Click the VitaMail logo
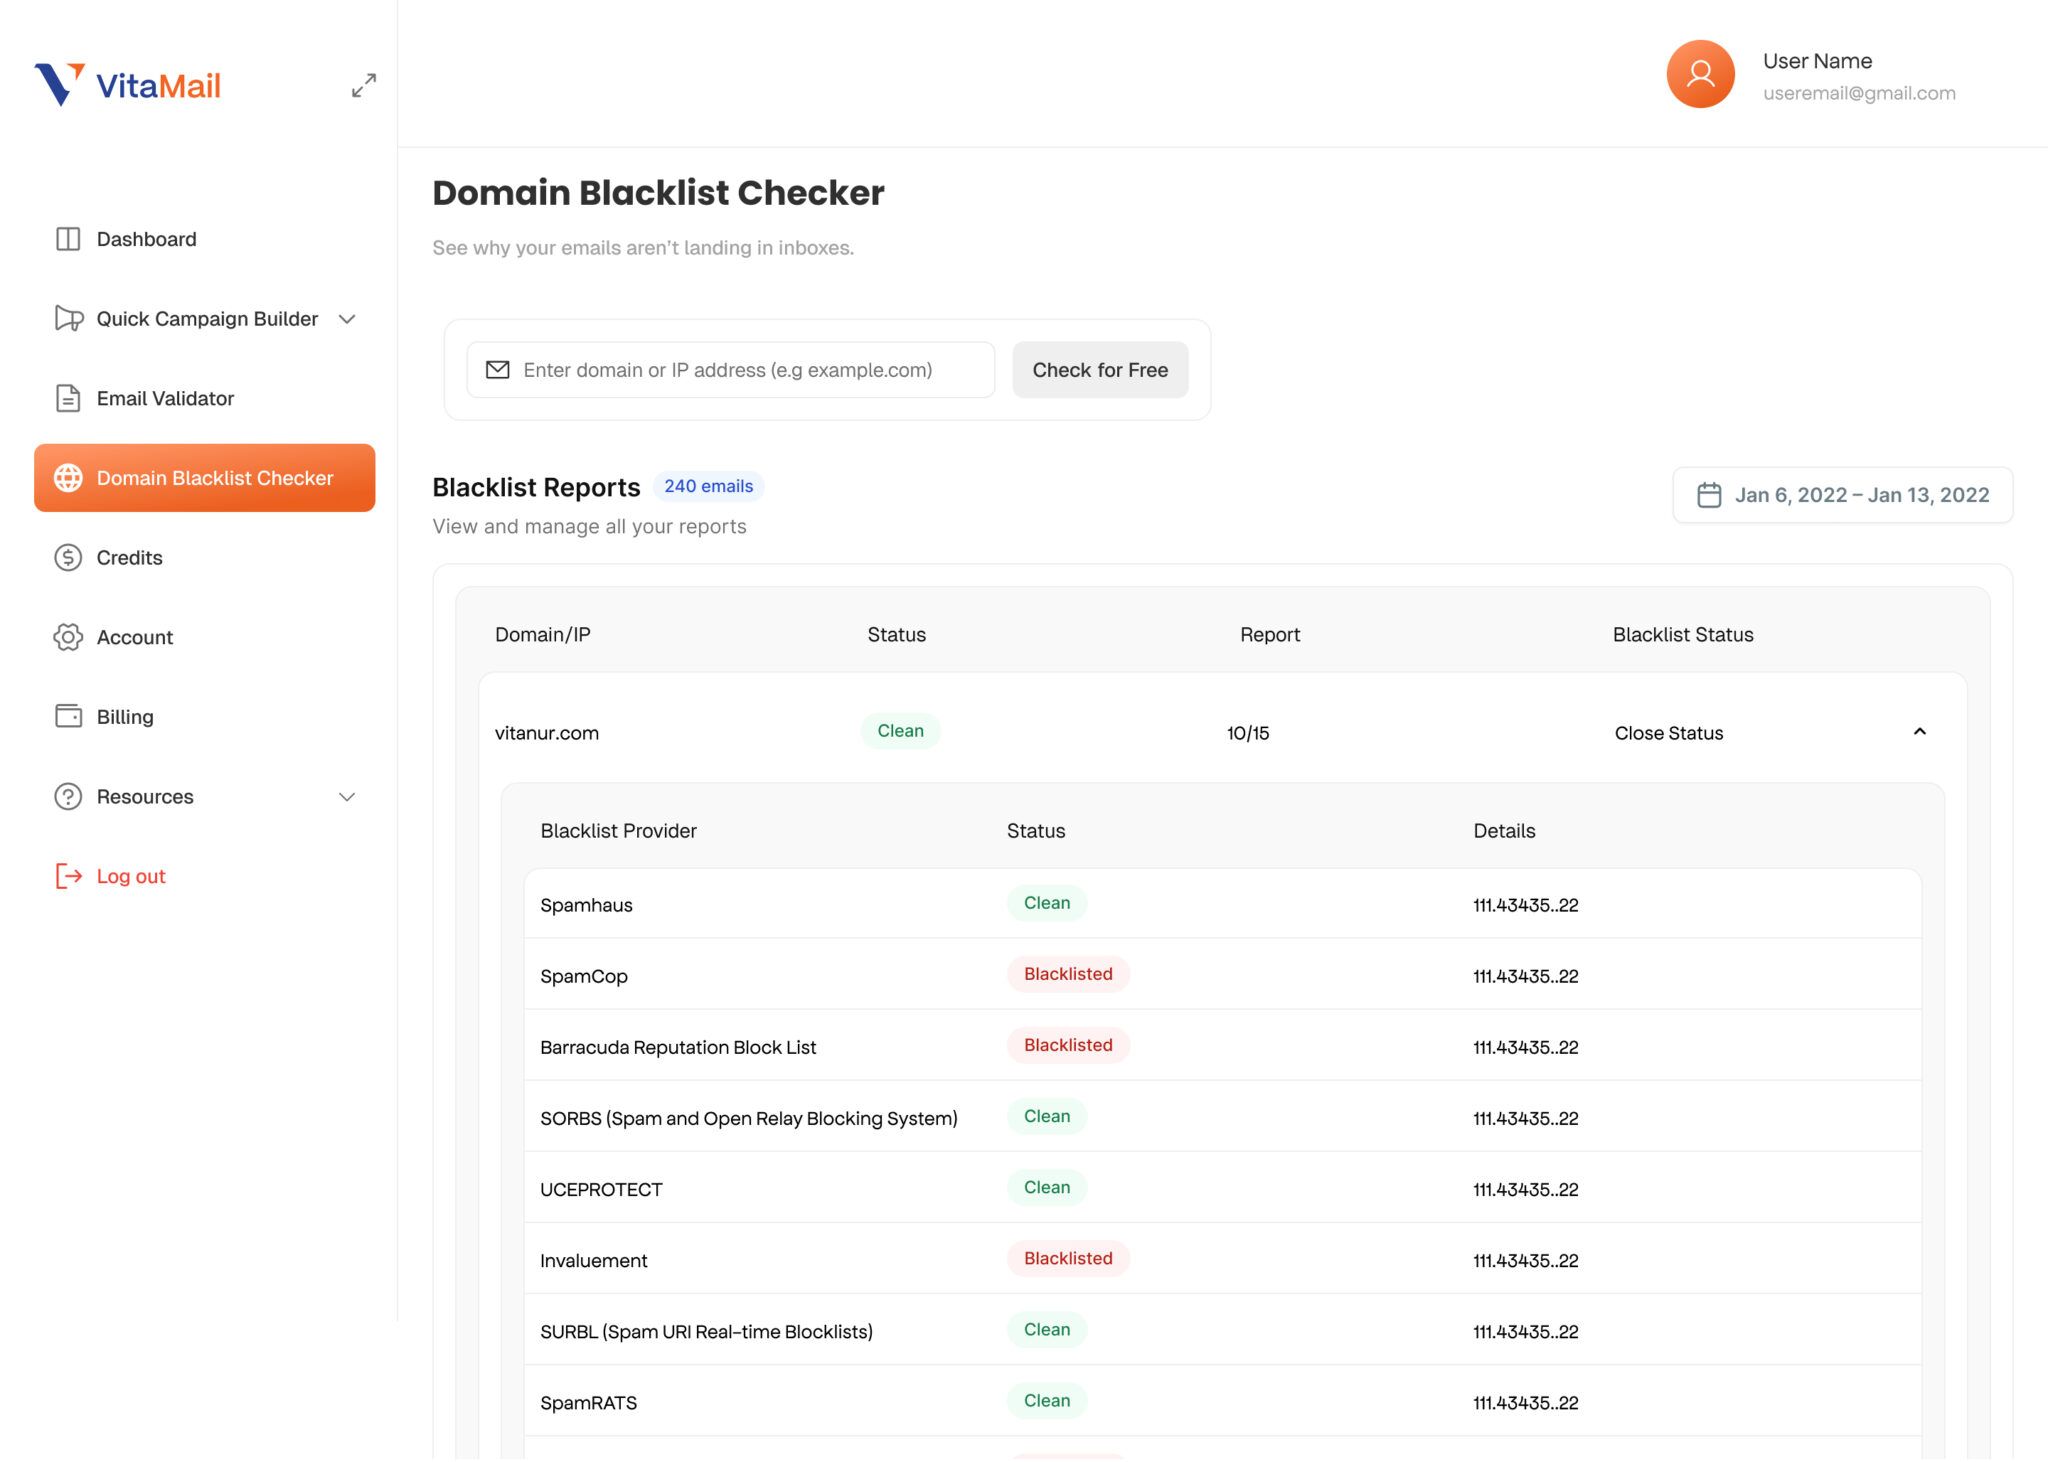The width and height of the screenshot is (2048, 1462). 128,85
